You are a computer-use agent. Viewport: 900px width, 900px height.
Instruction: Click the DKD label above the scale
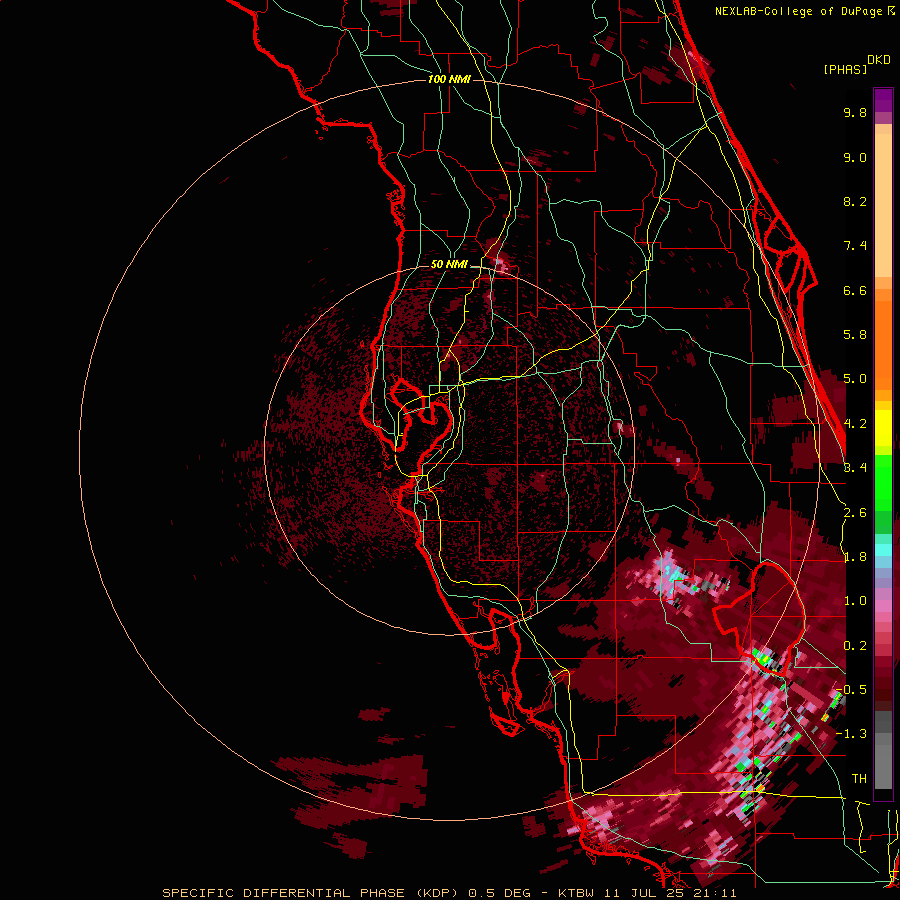pos(879,60)
